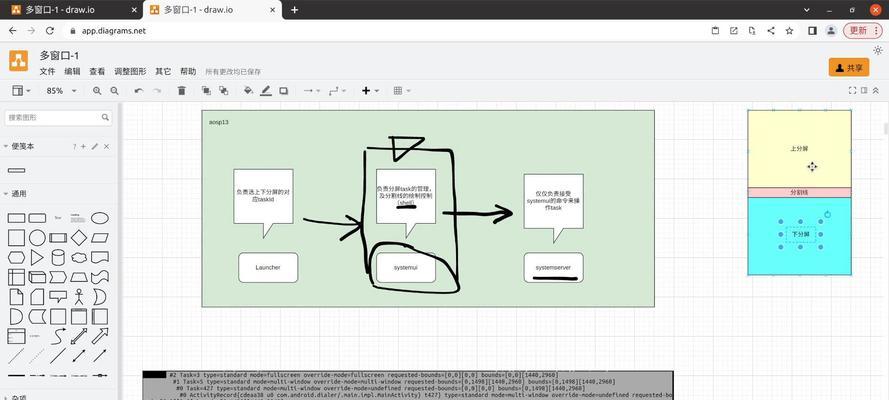Click the zoom in magnifier icon
The height and width of the screenshot is (400, 889).
tap(97, 91)
